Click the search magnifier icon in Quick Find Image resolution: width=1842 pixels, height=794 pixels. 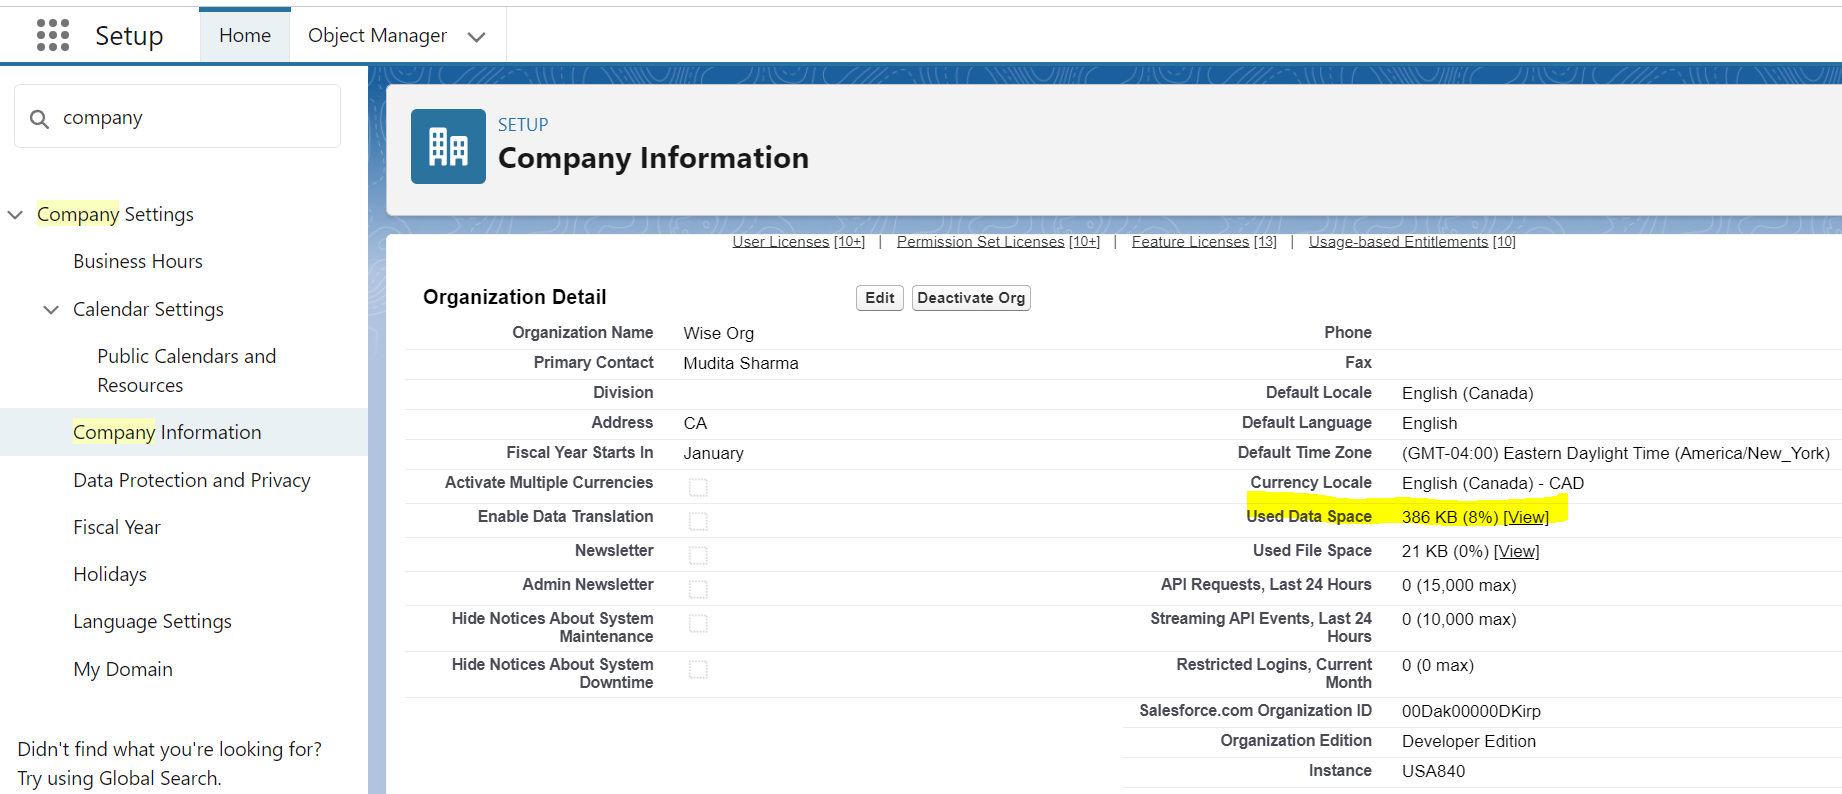coord(39,119)
